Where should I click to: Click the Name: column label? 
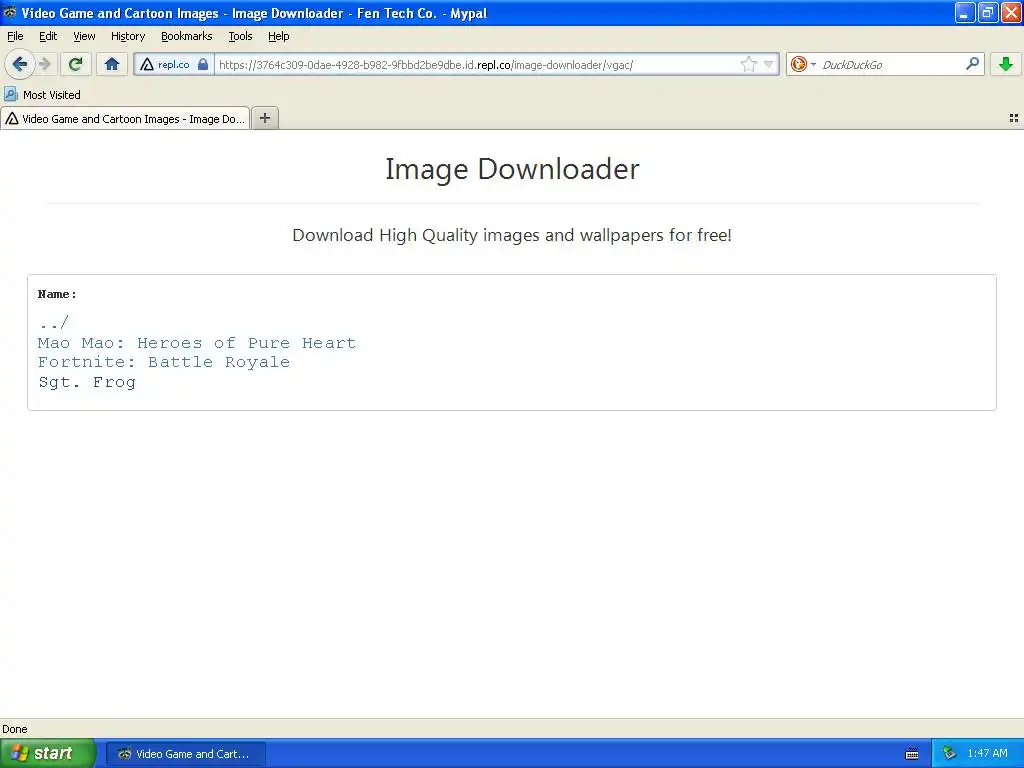[57, 295]
